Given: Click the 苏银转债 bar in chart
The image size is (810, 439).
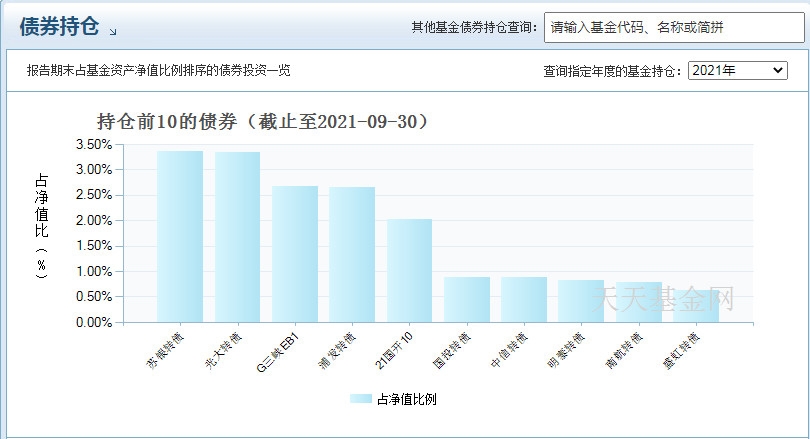Looking at the screenshot, I should [180, 237].
